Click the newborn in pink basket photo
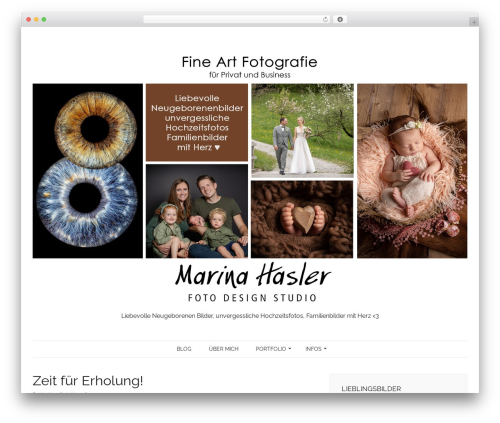 pyautogui.click(x=412, y=171)
